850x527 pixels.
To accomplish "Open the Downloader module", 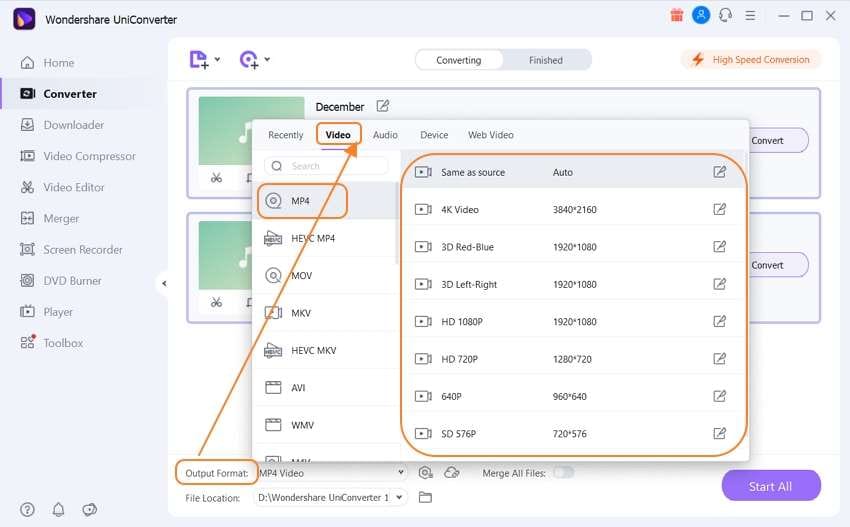I will point(62,125).
